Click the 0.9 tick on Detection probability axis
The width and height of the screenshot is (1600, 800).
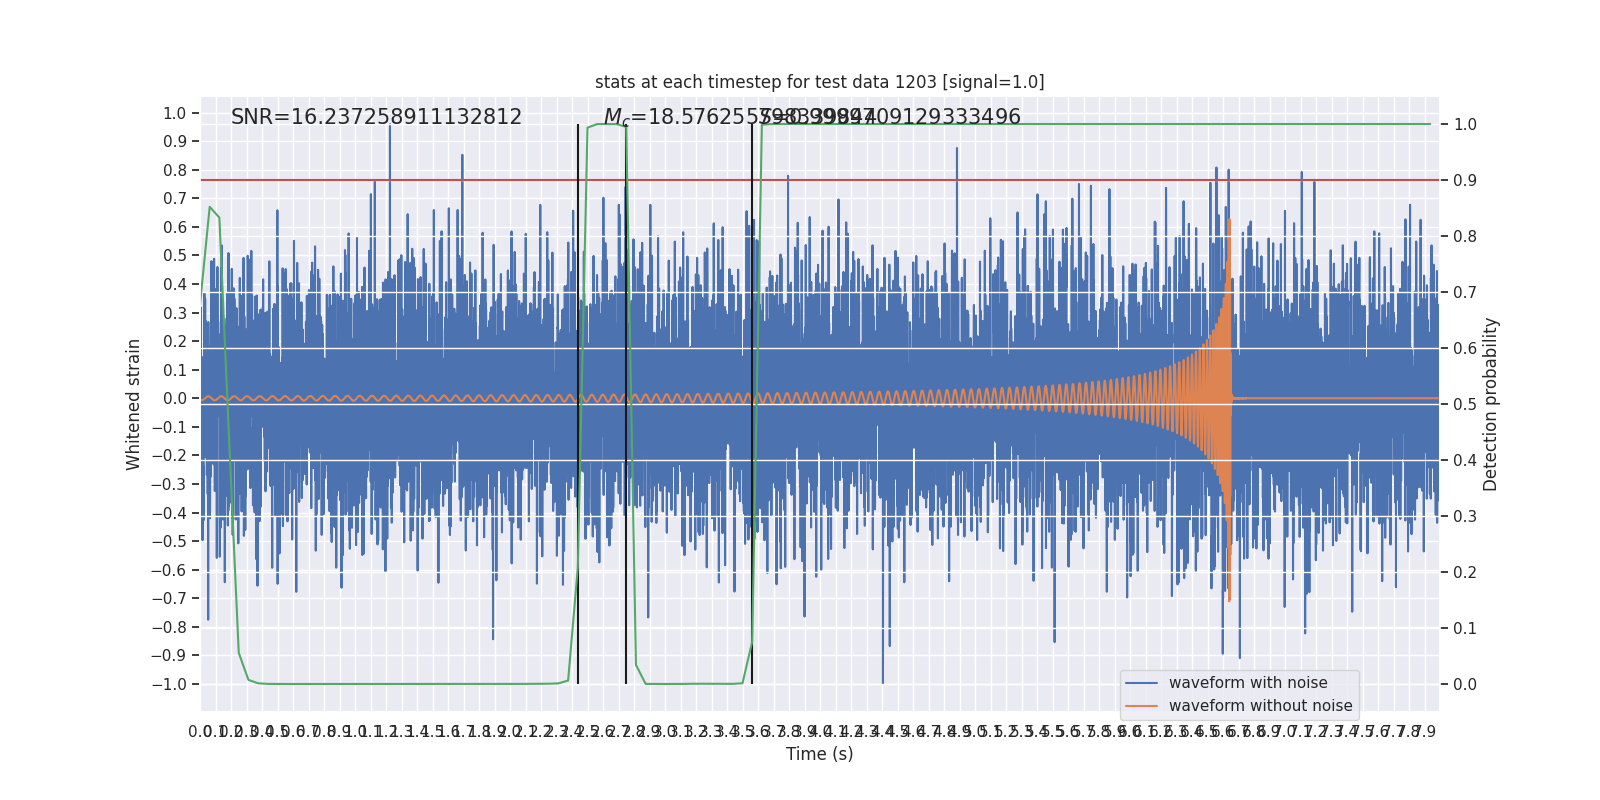(1465, 180)
